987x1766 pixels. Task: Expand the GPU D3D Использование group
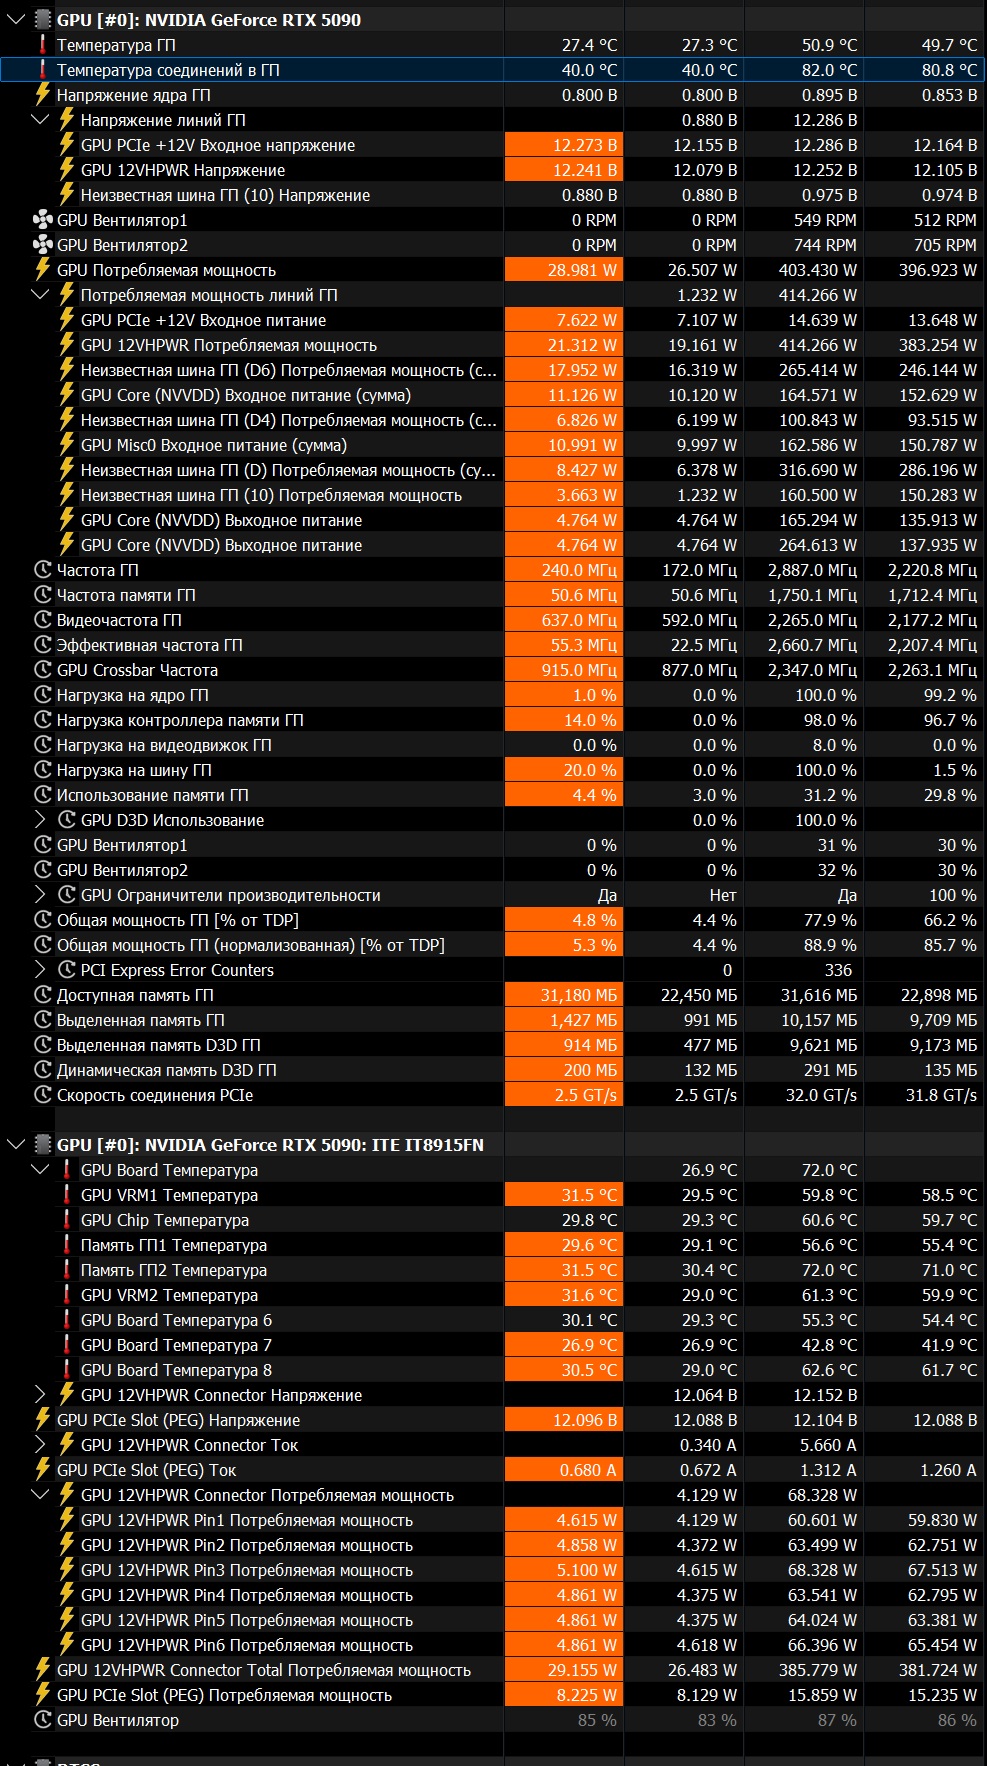click(x=40, y=819)
